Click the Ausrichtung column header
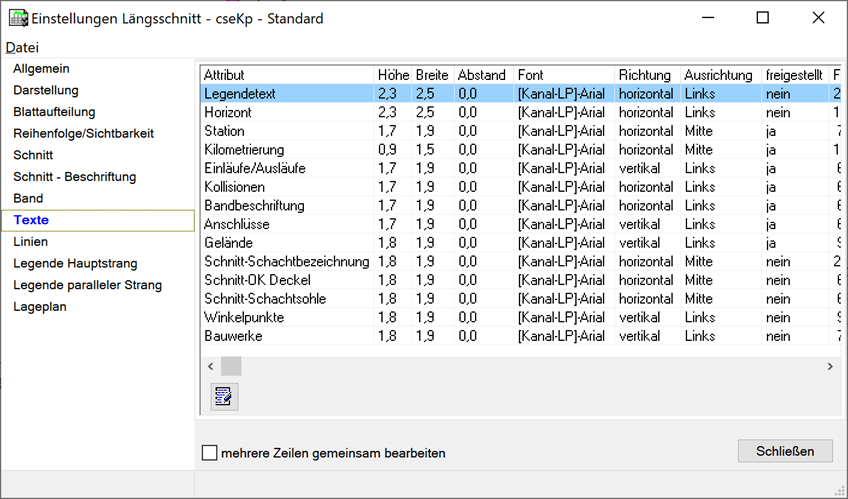The width and height of the screenshot is (848, 499). coord(718,75)
